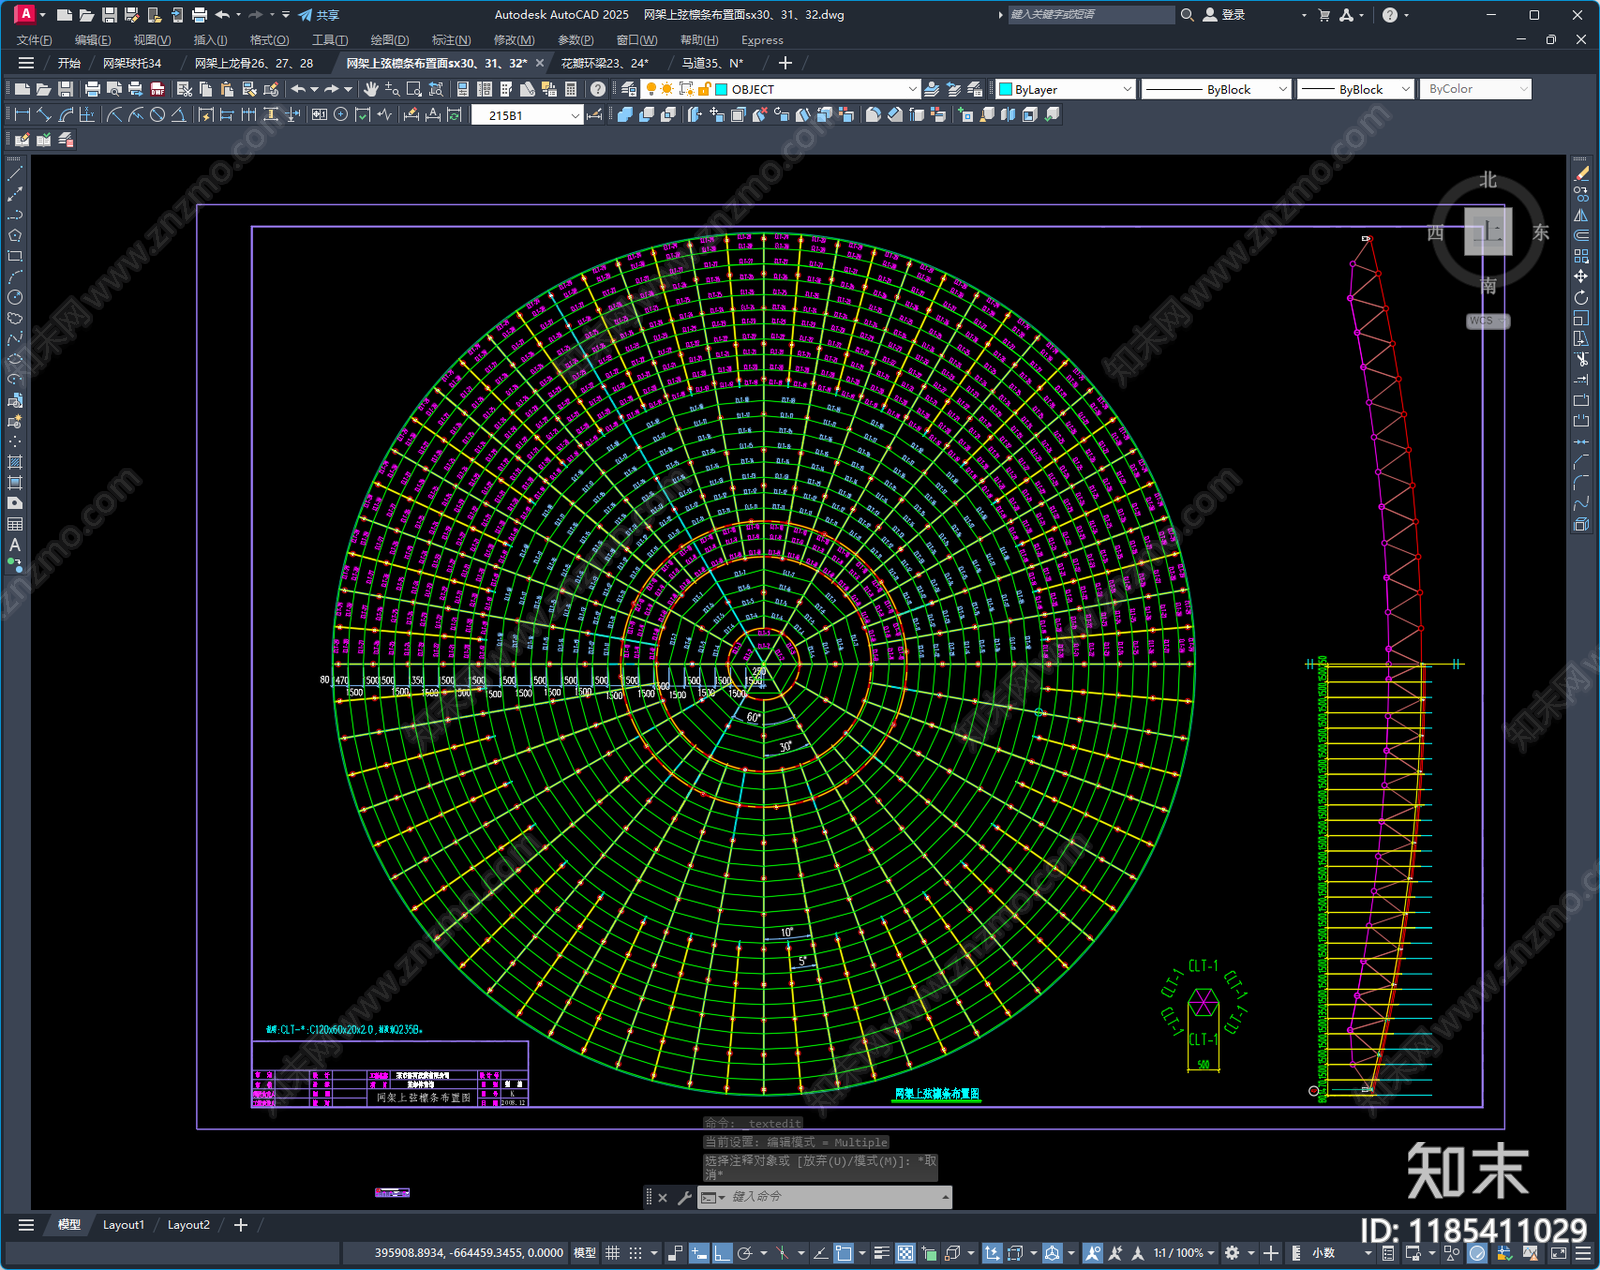This screenshot has width=1600, height=1270.
Task: Toggle Ortho mode in status bar
Action: (x=722, y=1253)
